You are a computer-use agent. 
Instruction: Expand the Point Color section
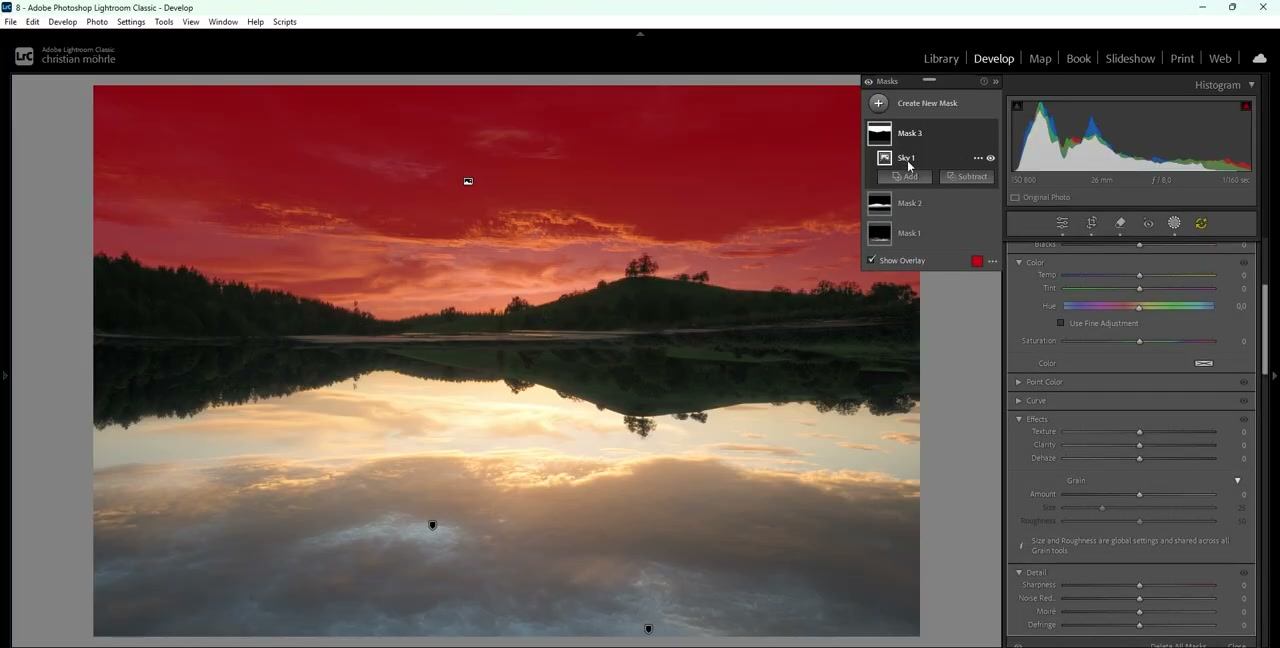coord(1019,382)
